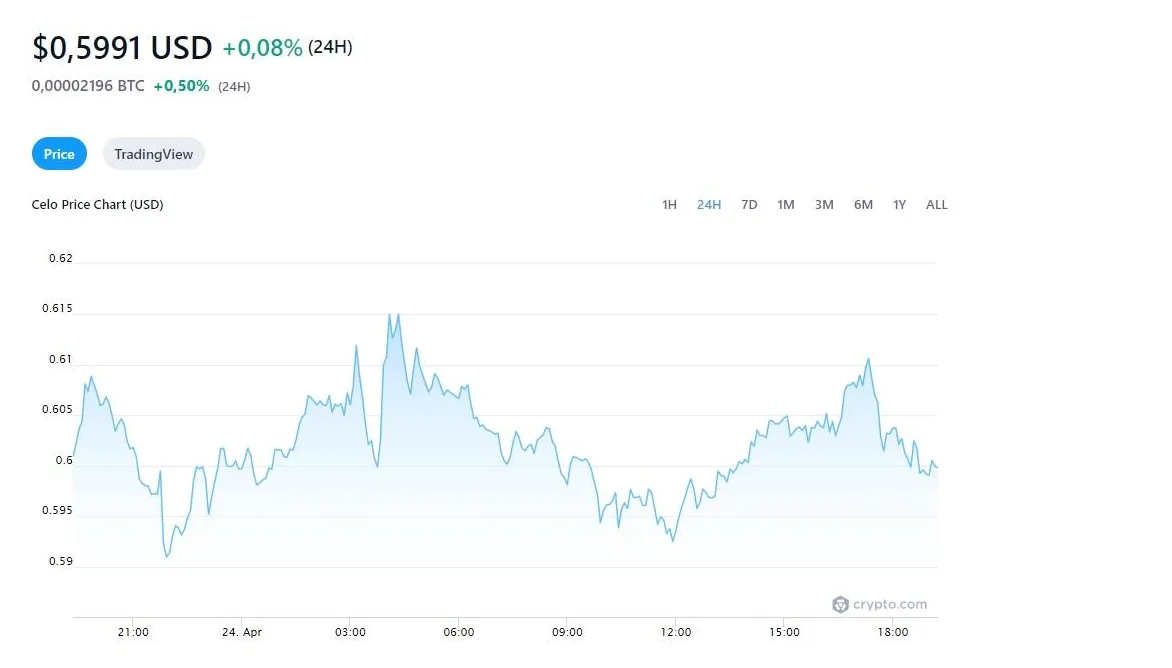Select the 1H timeframe
1172x668 pixels.
669,204
